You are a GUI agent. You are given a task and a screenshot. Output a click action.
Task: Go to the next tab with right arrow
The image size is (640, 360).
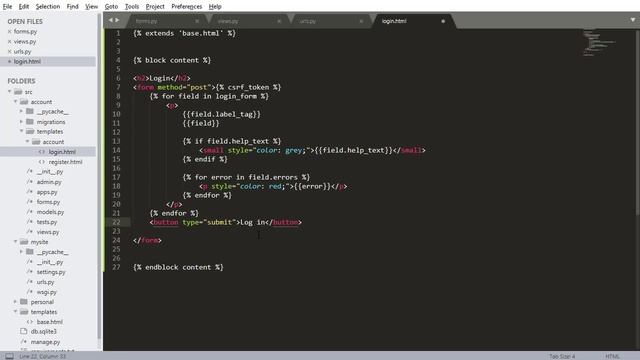coord(117,20)
